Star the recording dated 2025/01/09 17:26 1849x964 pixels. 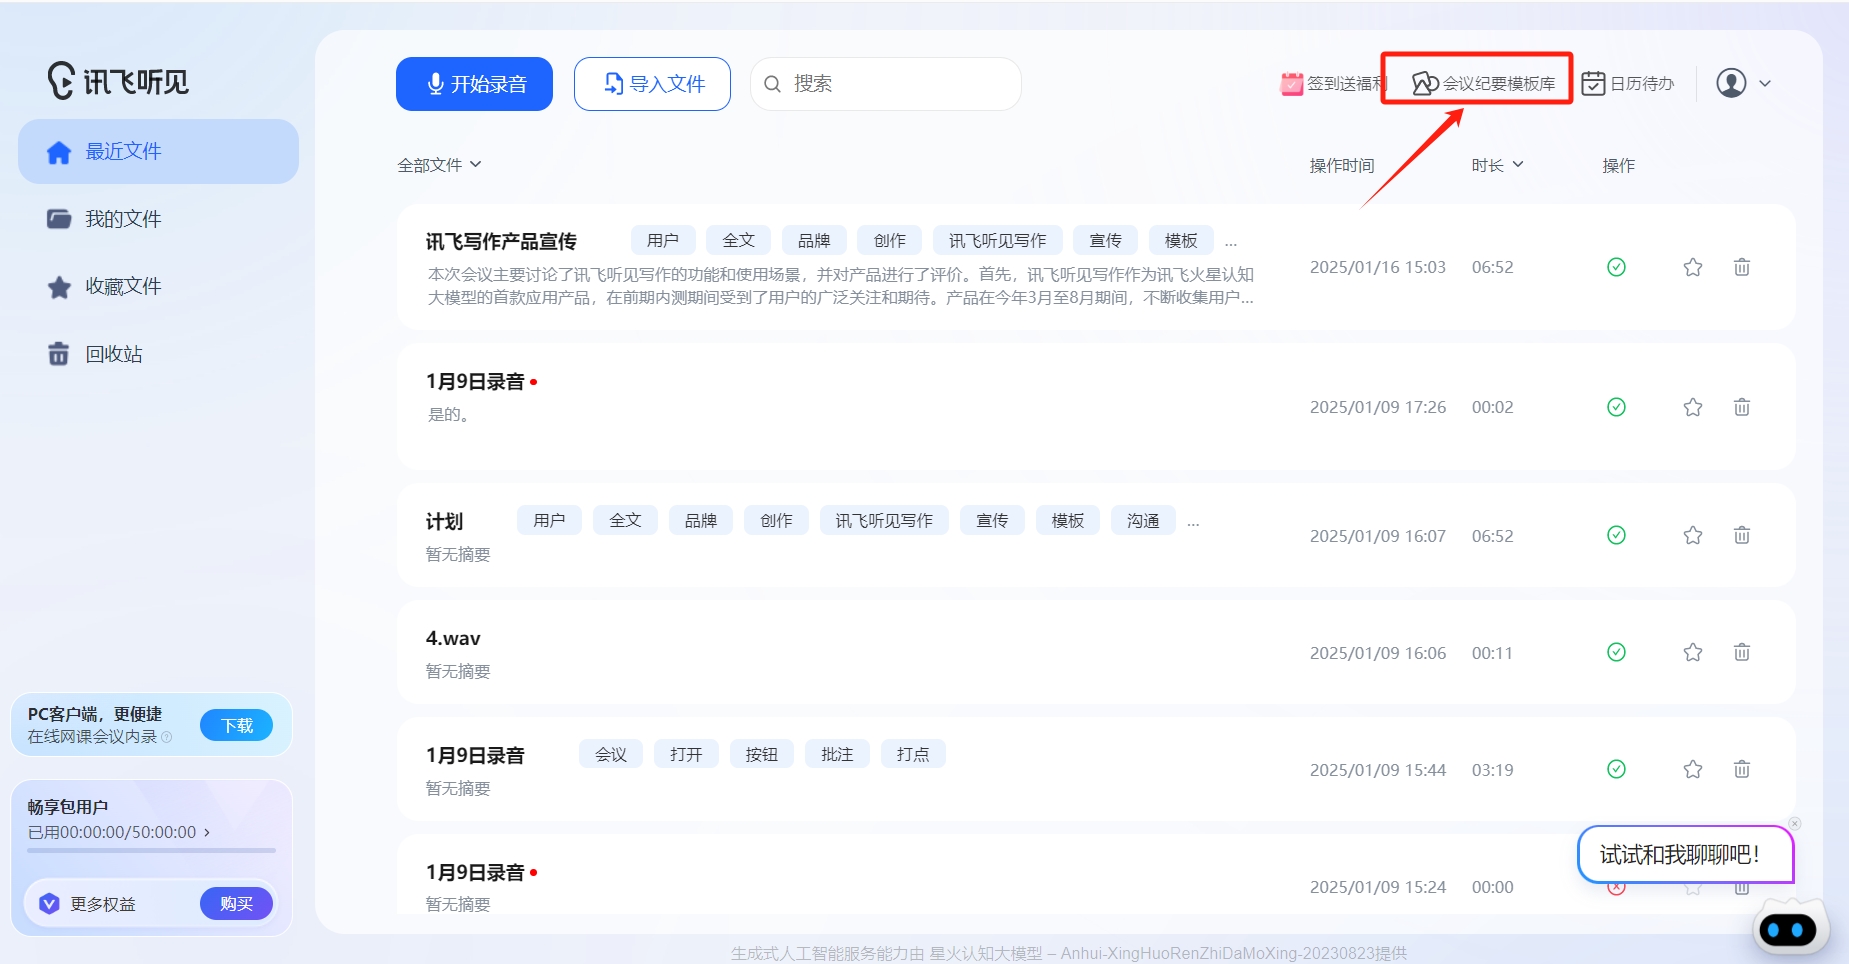point(1693,407)
